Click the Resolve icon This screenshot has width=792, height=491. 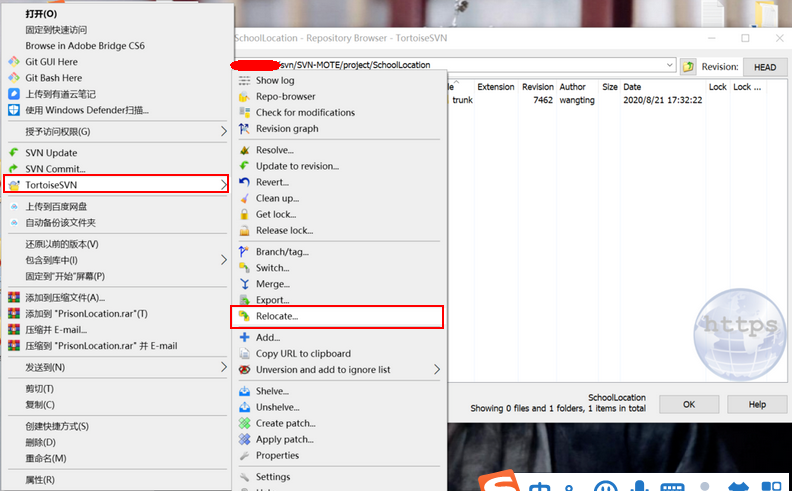point(244,150)
